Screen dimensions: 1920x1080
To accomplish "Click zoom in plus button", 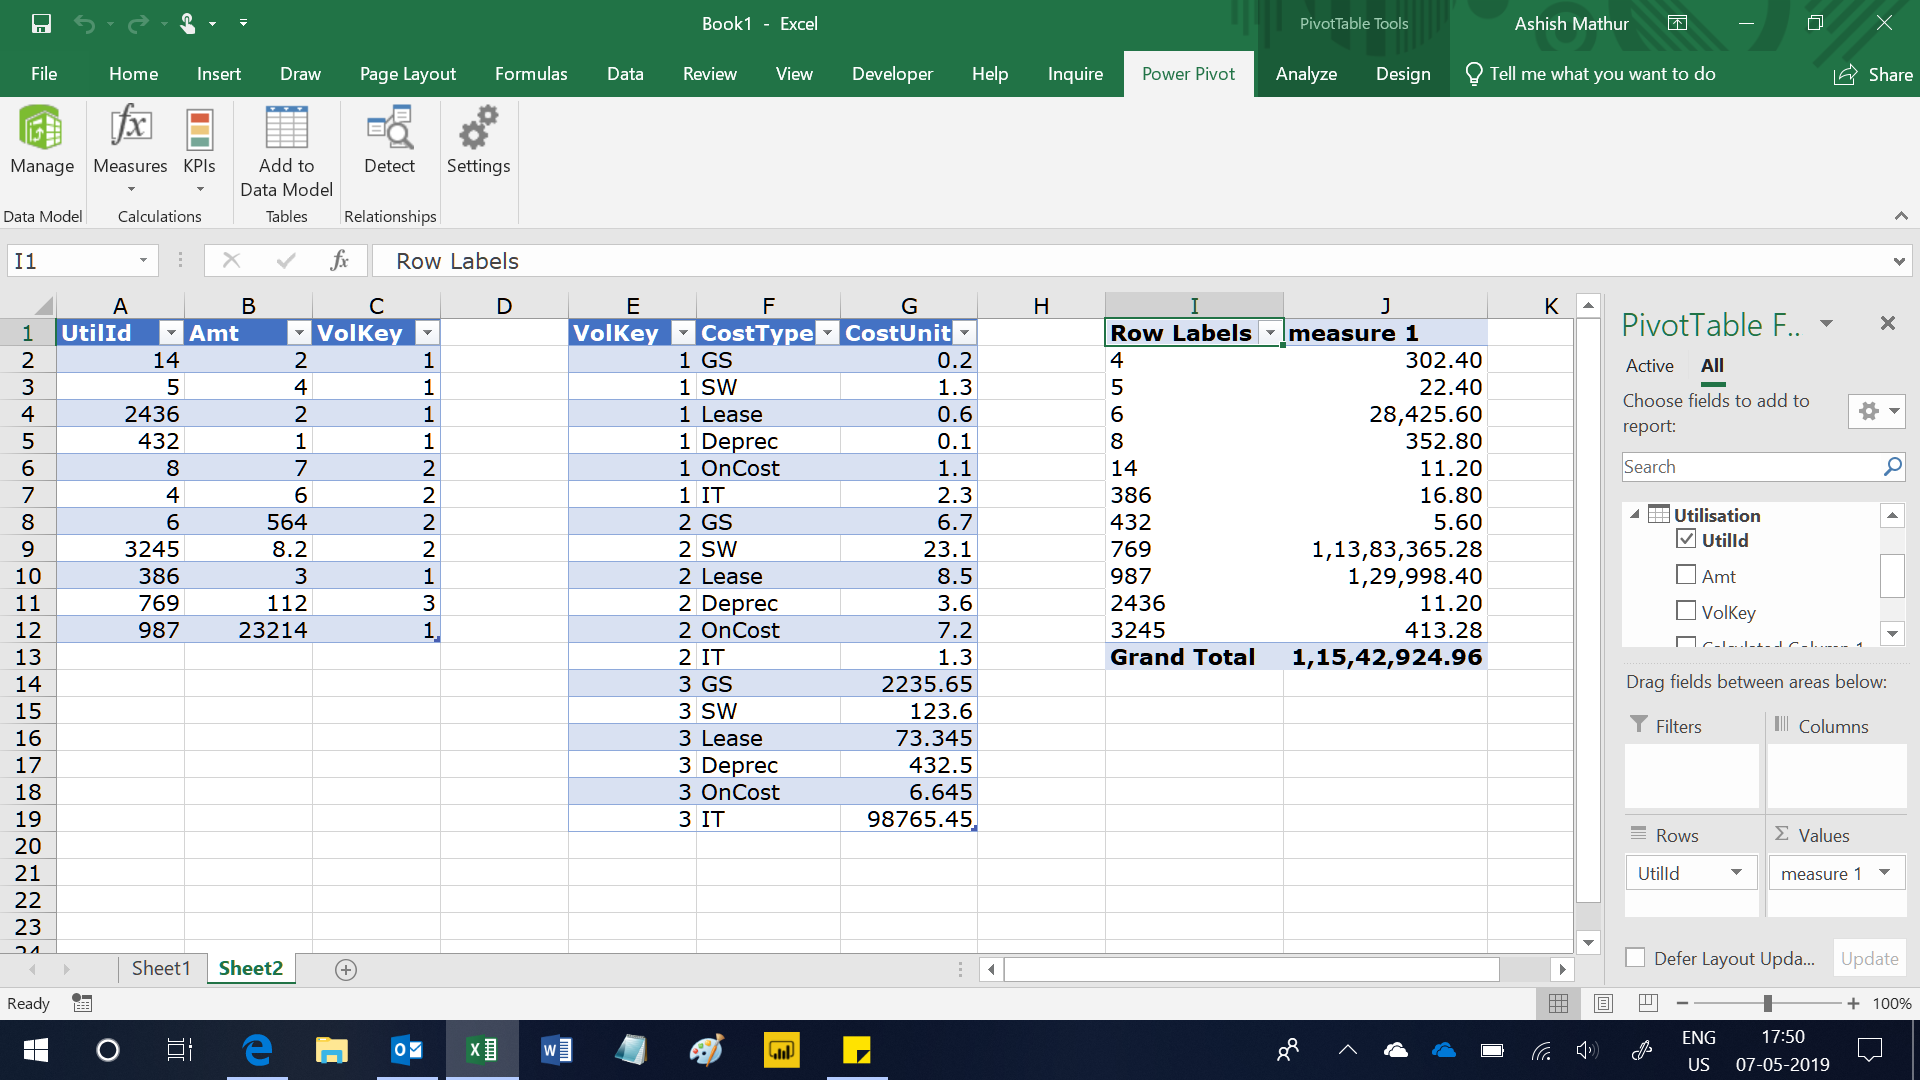I will (1853, 1003).
